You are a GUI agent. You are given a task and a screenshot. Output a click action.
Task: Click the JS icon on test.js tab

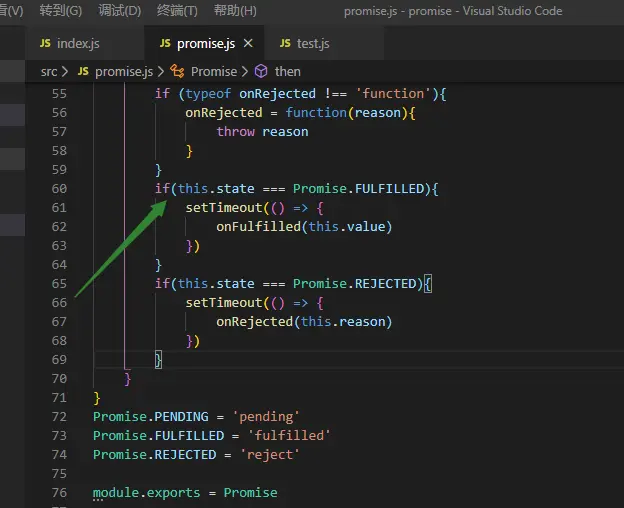285,43
